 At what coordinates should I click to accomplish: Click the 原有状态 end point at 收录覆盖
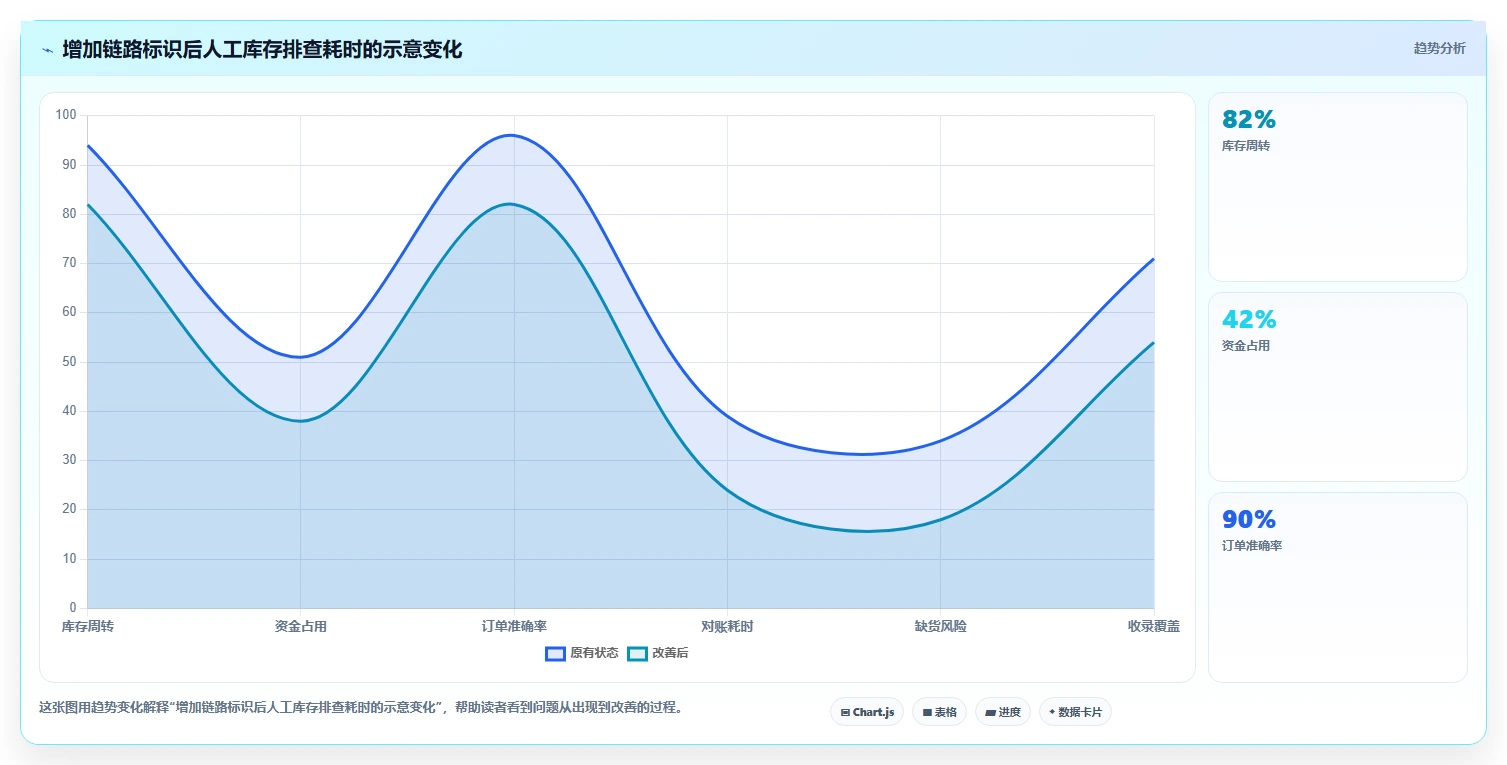click(x=1154, y=259)
